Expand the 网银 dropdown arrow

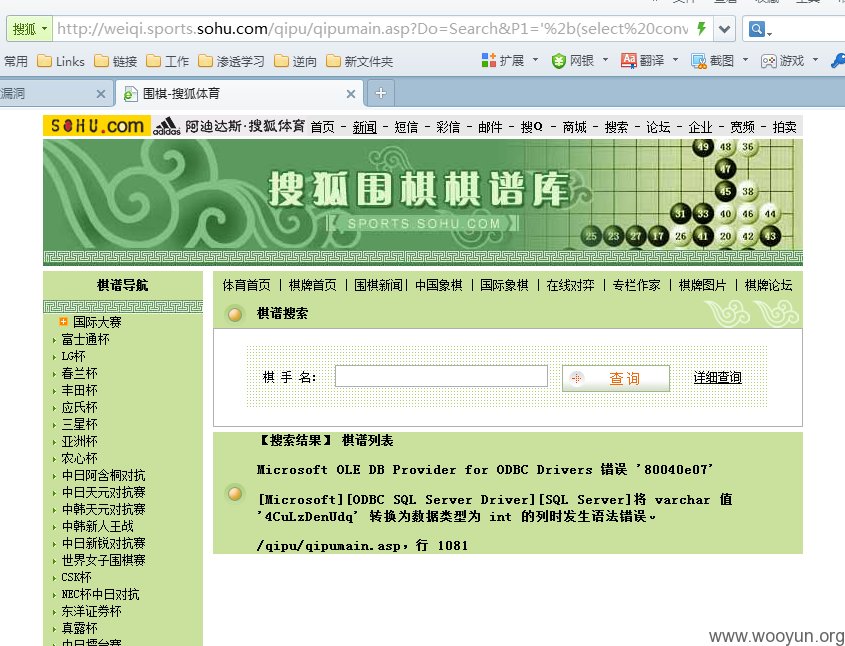605,60
